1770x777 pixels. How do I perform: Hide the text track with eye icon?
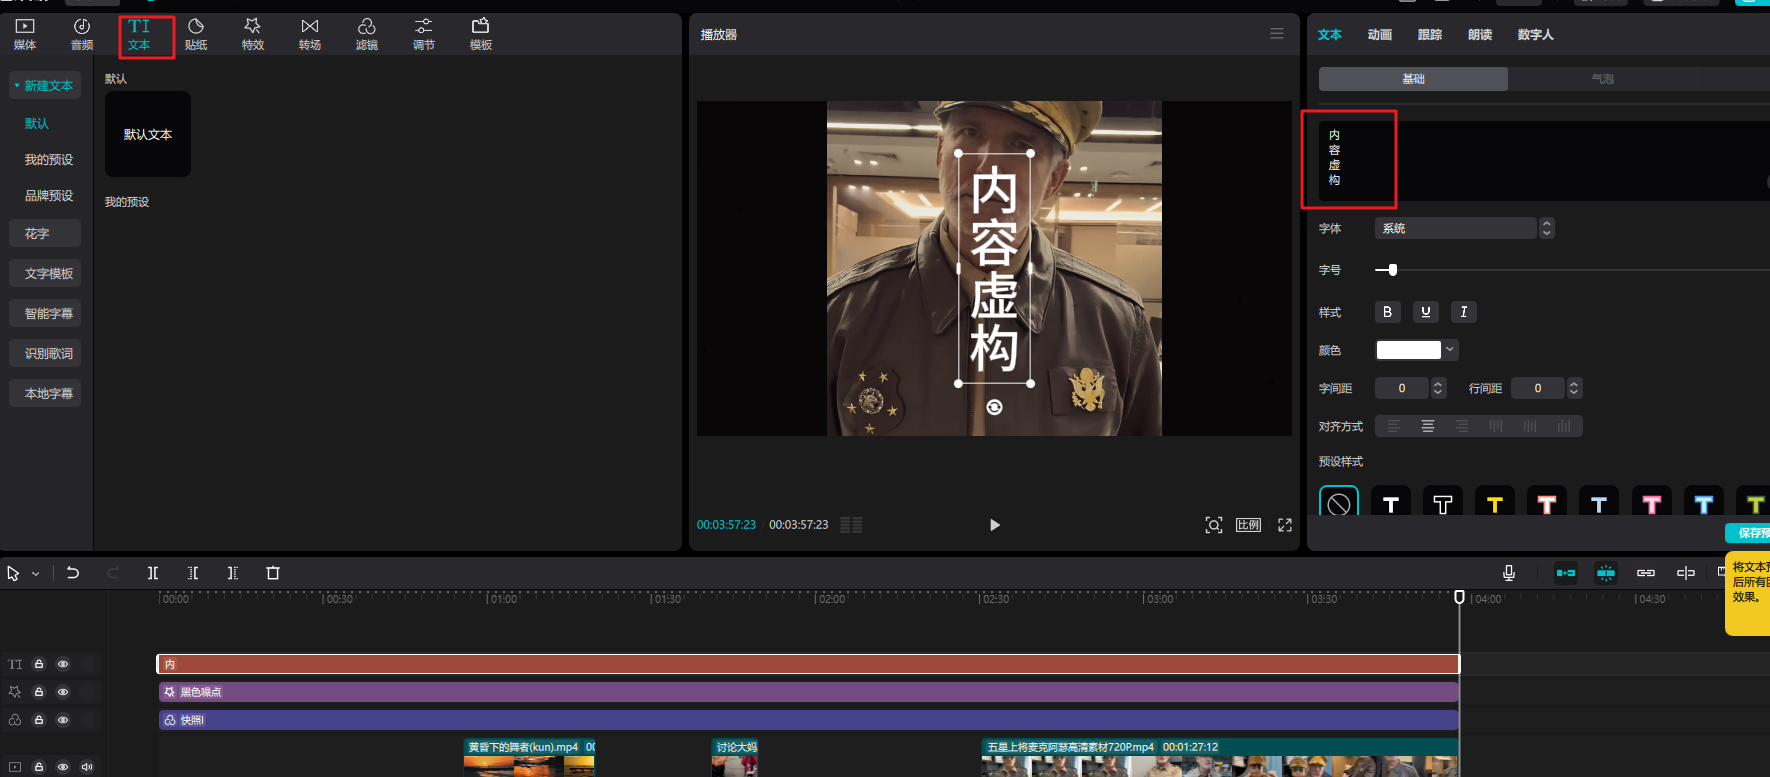coord(63,664)
